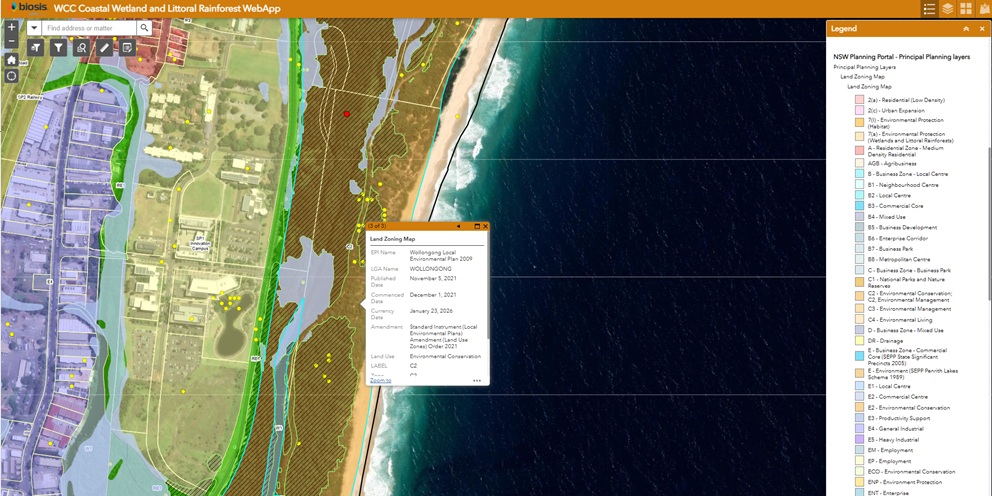Image resolution: width=992 pixels, height=496 pixels.
Task: Open the edit notes tool
Action: pyautogui.click(x=127, y=47)
